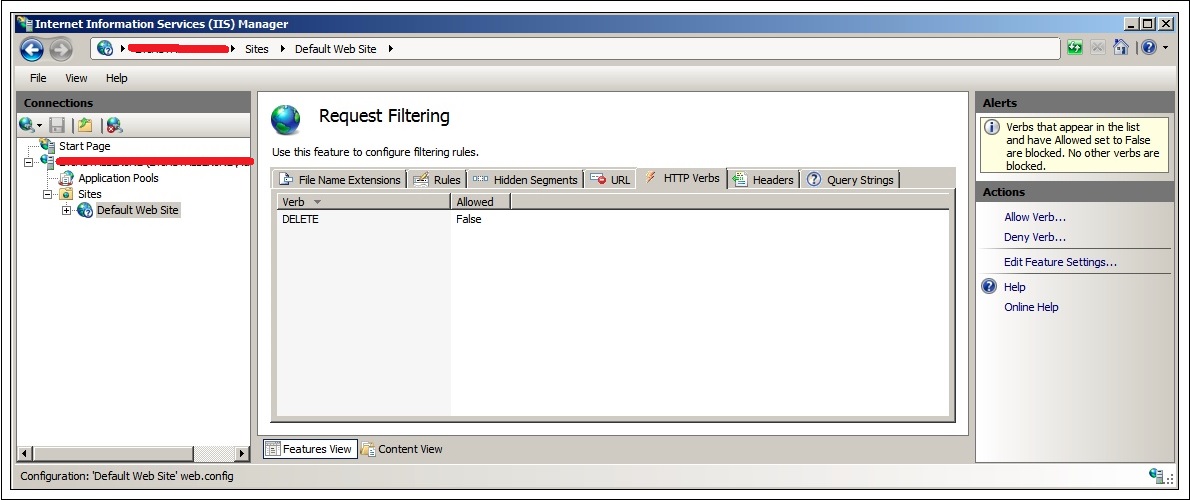
Task: Select Start Page in the tree
Action: pyautogui.click(x=84, y=146)
